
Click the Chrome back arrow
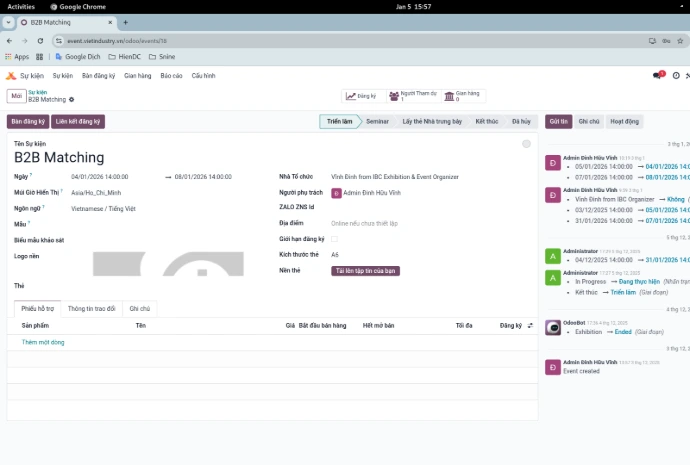[x=9, y=41]
